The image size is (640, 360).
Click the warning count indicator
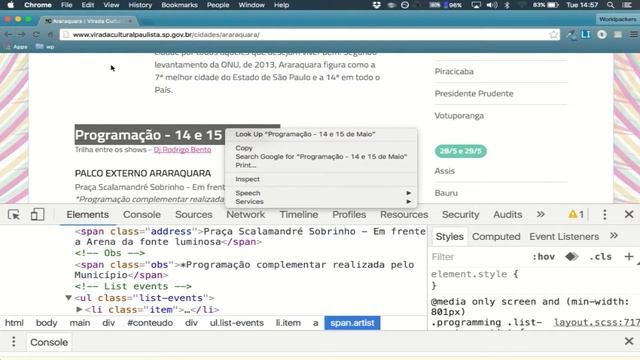coord(576,214)
